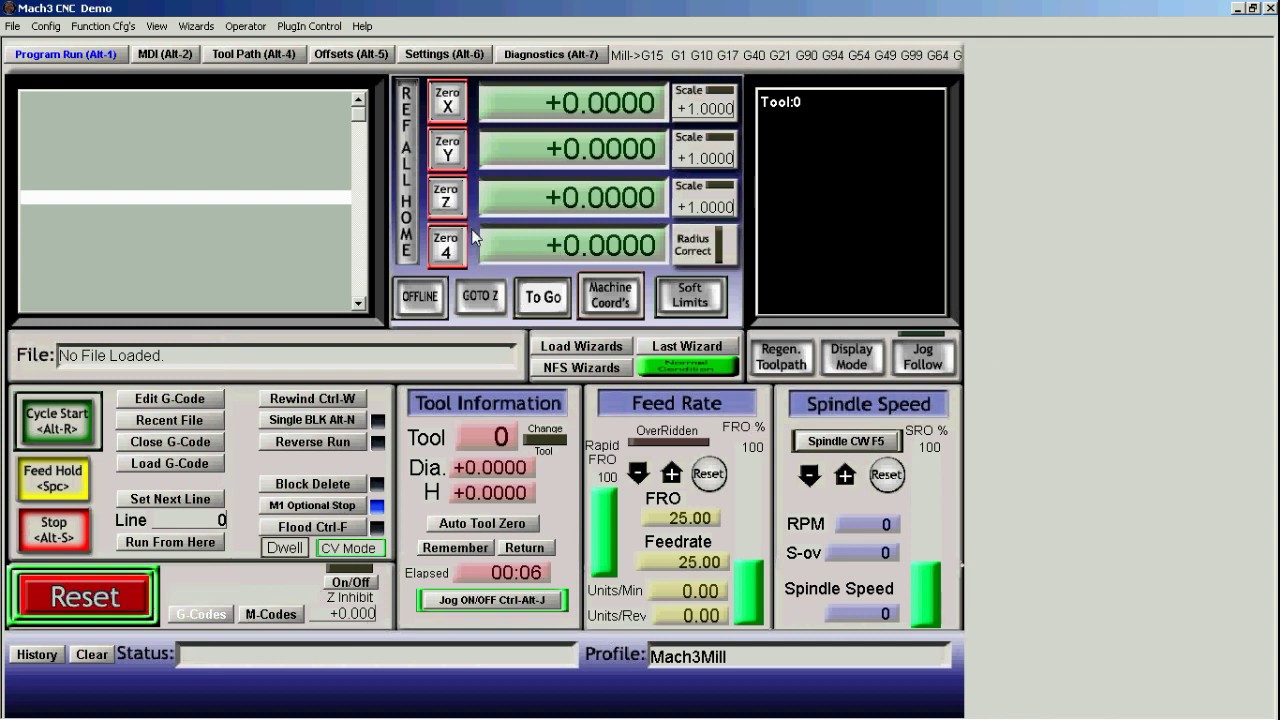The width and height of the screenshot is (1280, 720).
Task: Click the History button
Action: point(36,655)
